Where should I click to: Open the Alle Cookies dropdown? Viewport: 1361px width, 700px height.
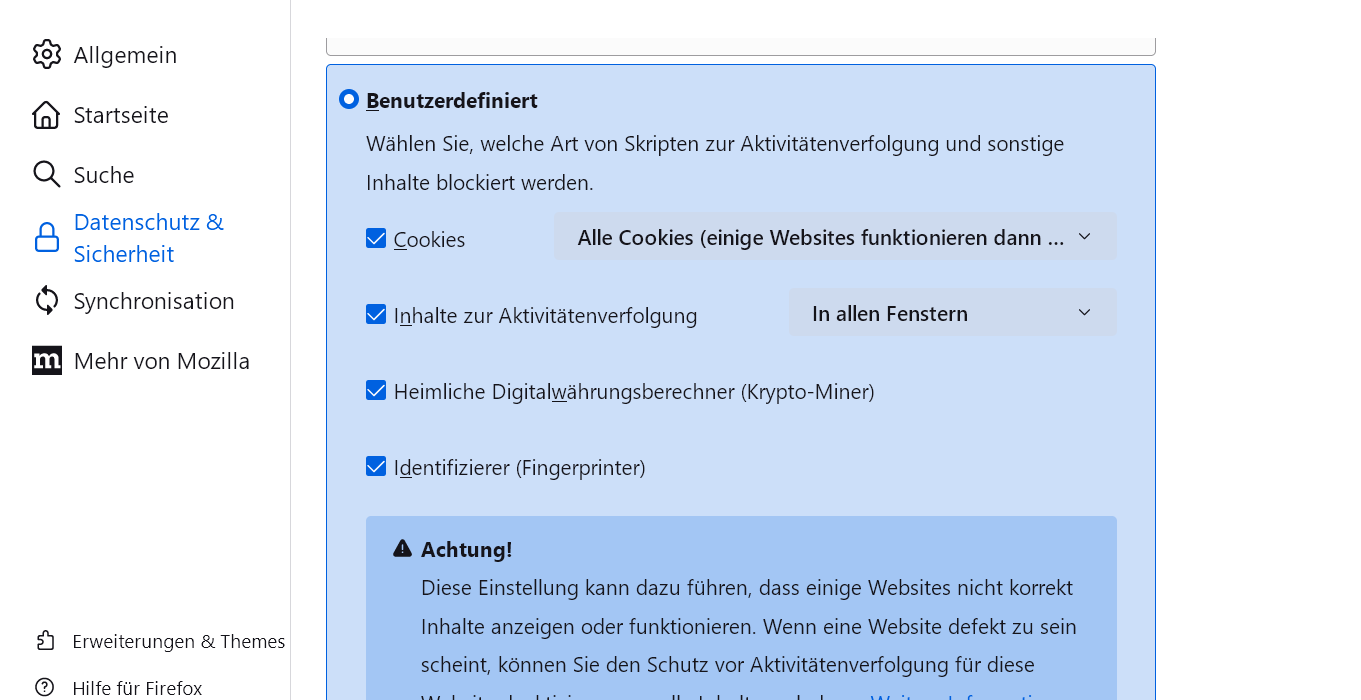pos(835,237)
